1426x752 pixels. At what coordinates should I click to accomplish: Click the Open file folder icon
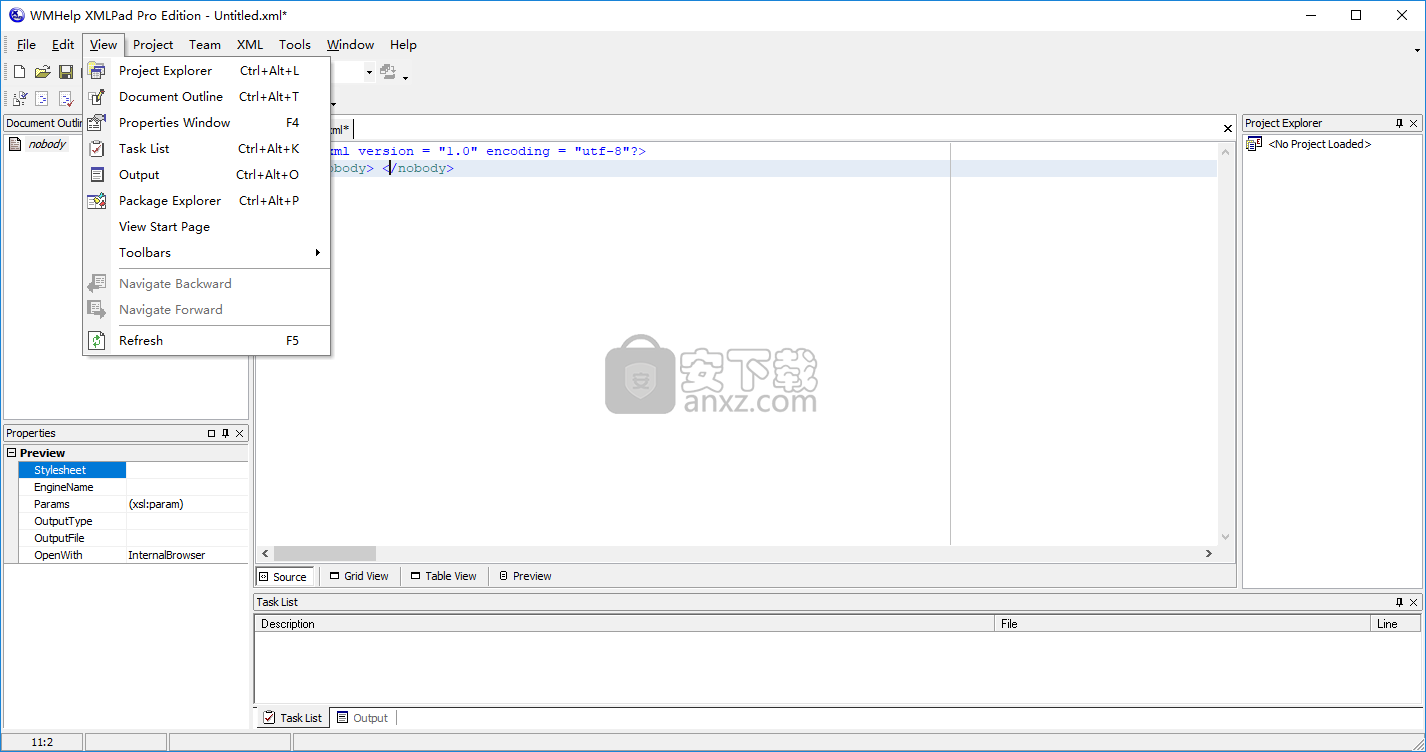click(x=43, y=72)
